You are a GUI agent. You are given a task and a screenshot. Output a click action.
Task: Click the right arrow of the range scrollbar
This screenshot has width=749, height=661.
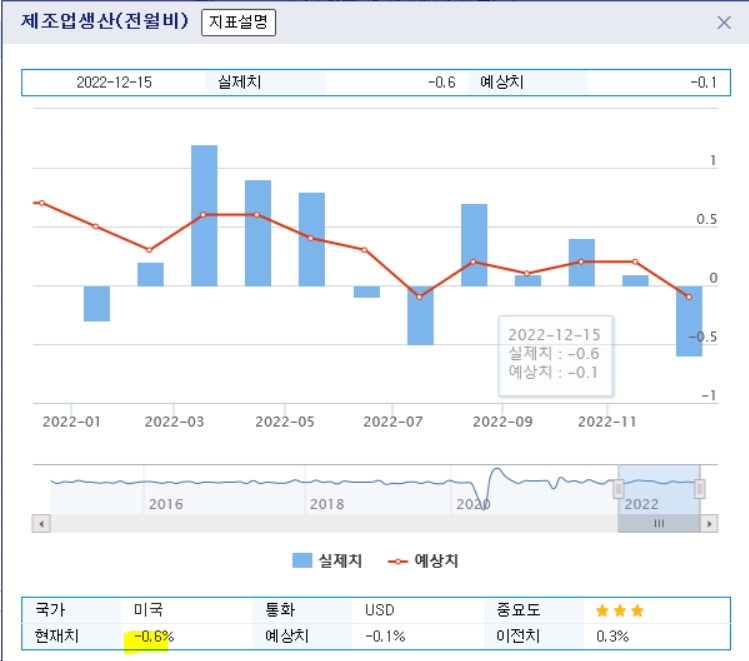pos(709,524)
